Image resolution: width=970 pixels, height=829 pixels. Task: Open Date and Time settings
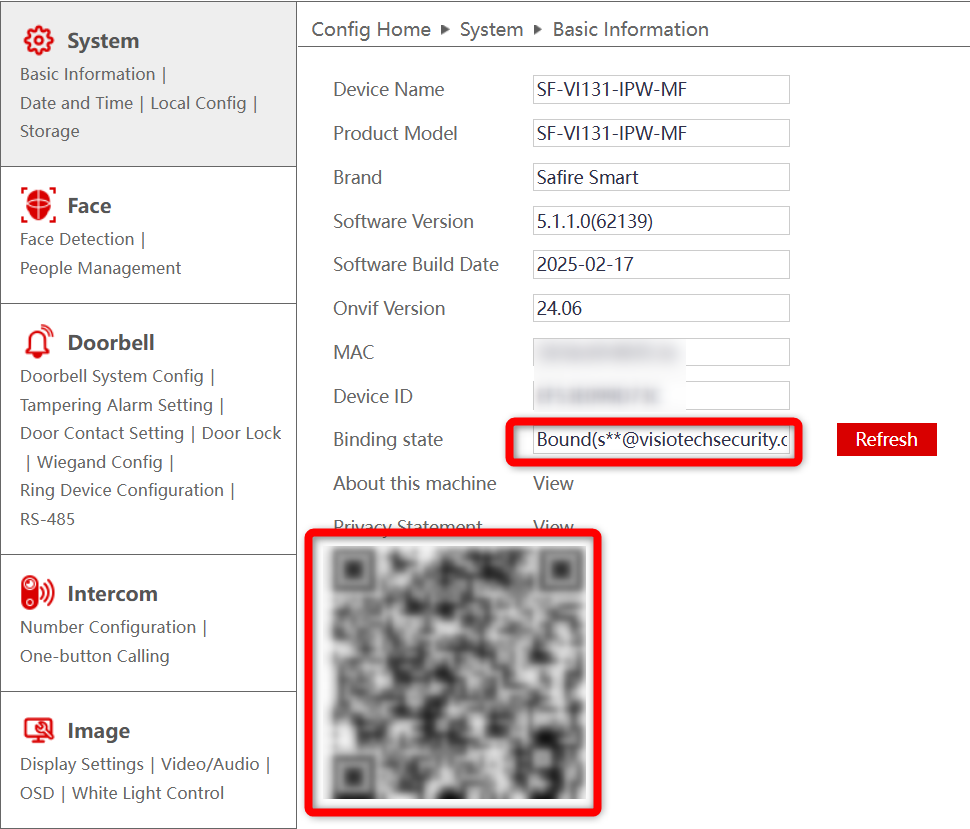[x=77, y=103]
